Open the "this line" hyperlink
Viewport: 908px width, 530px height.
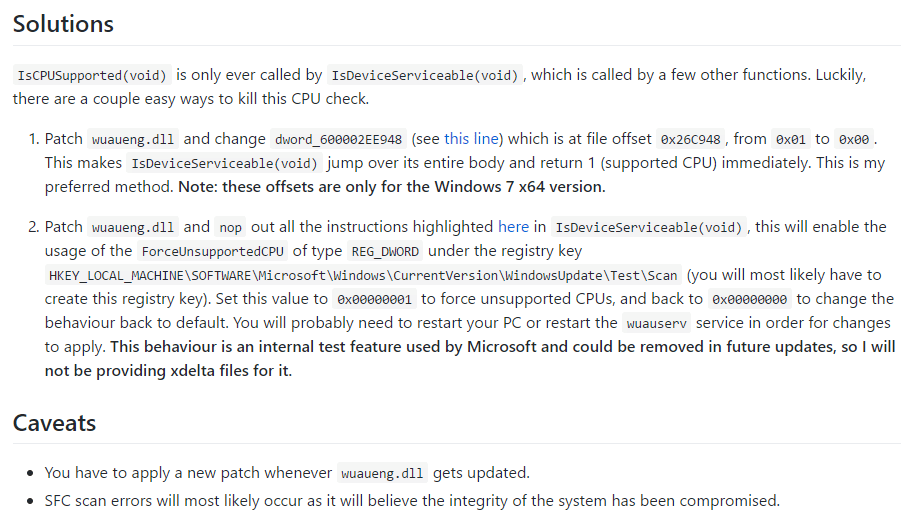[471, 139]
